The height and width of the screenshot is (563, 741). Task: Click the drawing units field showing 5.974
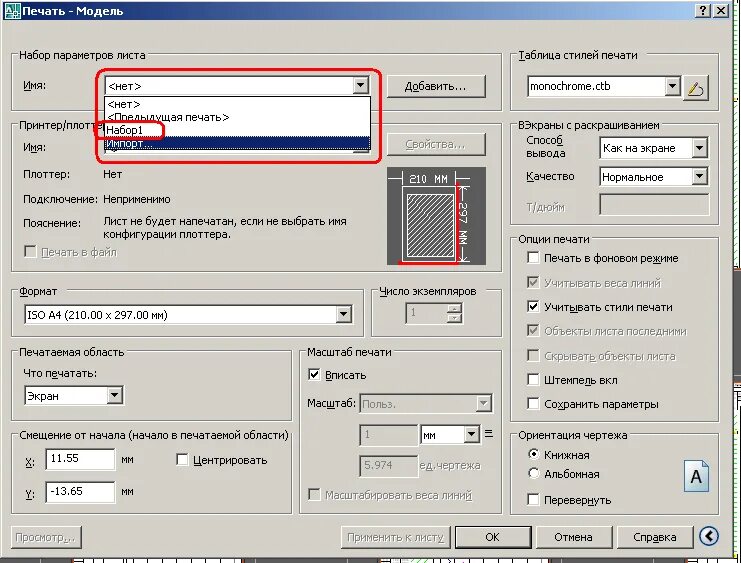pos(388,465)
